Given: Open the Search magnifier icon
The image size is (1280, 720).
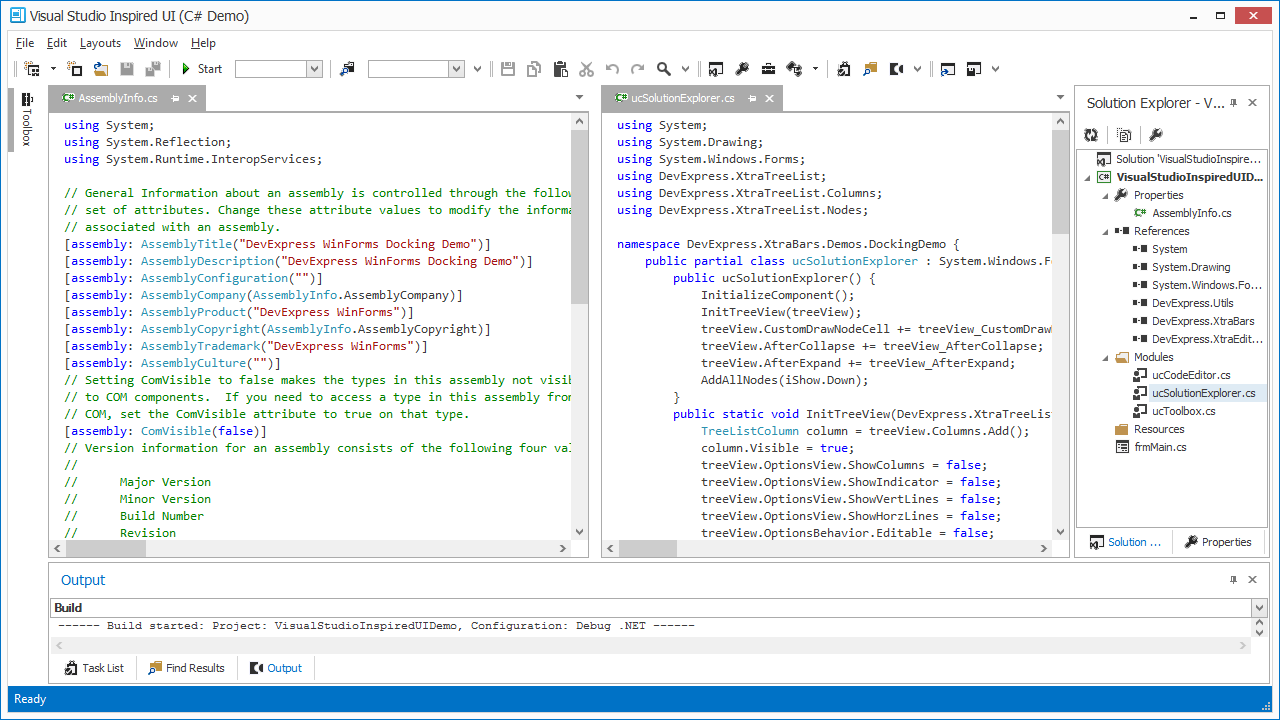Looking at the screenshot, I should pos(664,68).
